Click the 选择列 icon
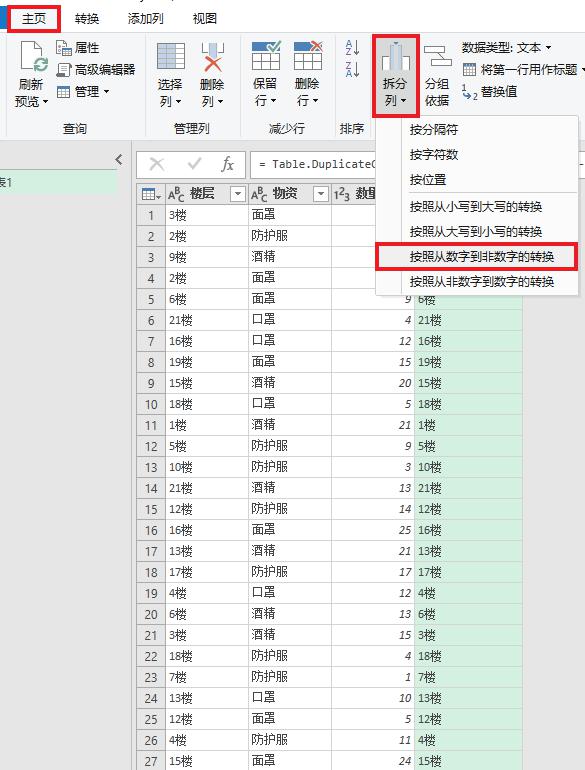 (x=170, y=56)
